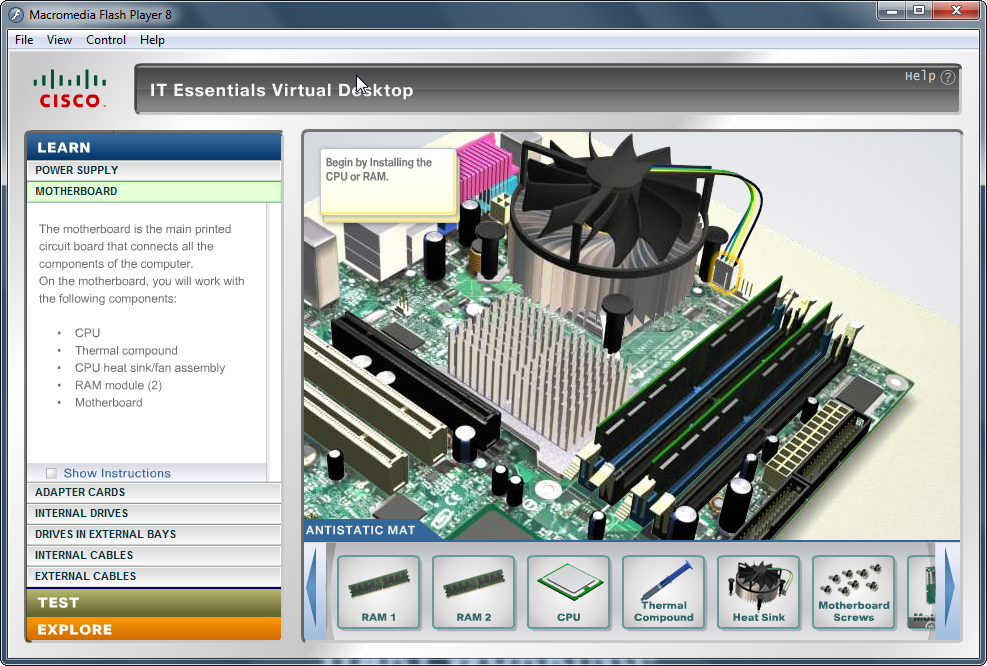Switch to the TEST mode tab
This screenshot has height=666, width=987.
(154, 602)
